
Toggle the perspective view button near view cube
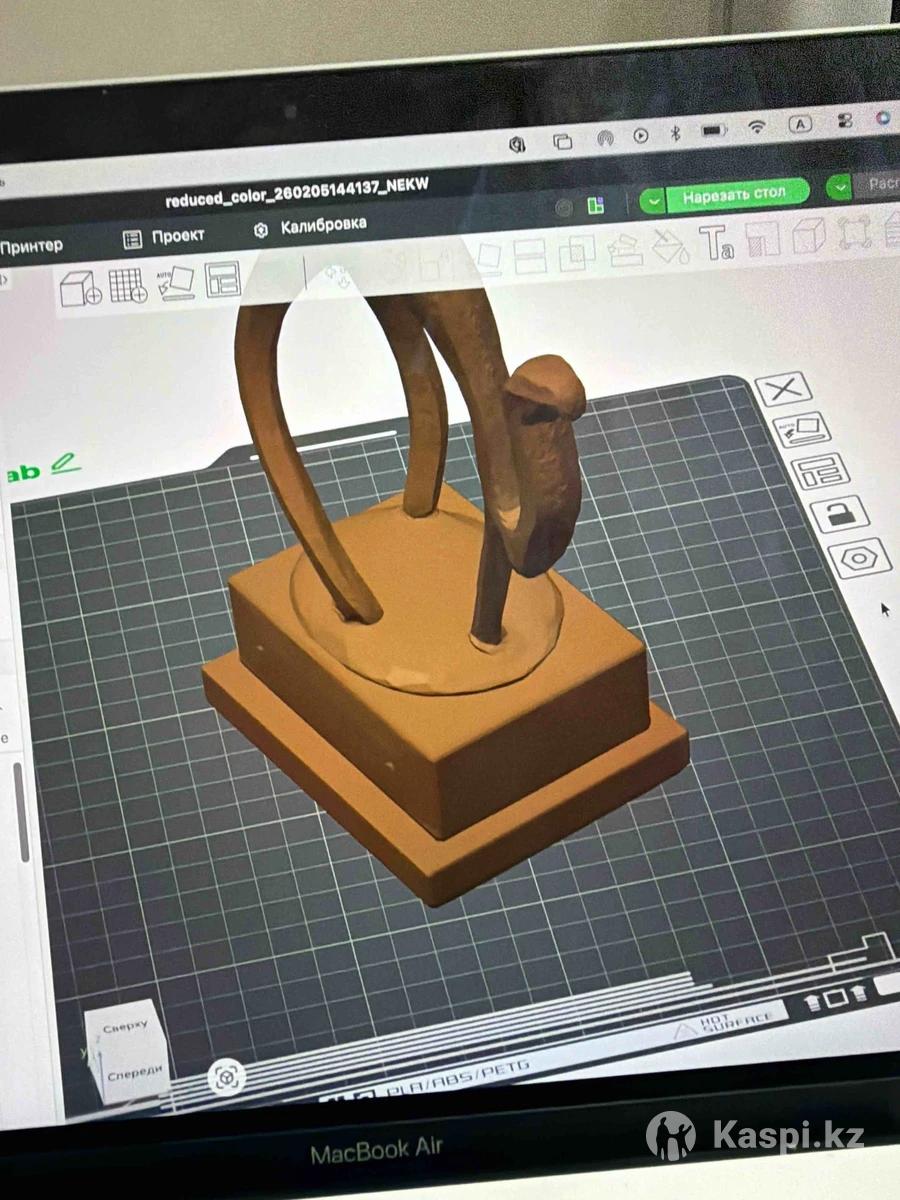coord(227,1077)
